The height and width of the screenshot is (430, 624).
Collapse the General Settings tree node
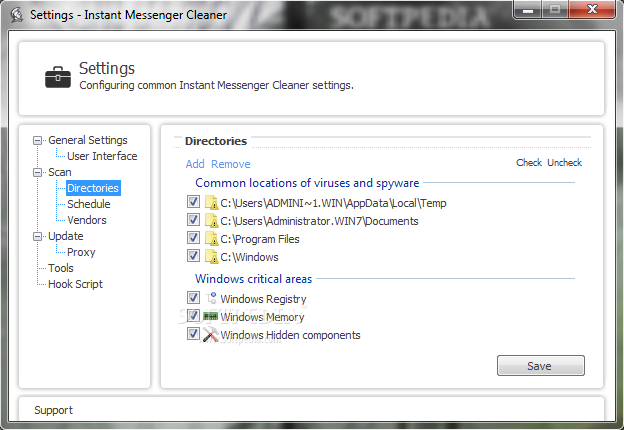(37, 140)
